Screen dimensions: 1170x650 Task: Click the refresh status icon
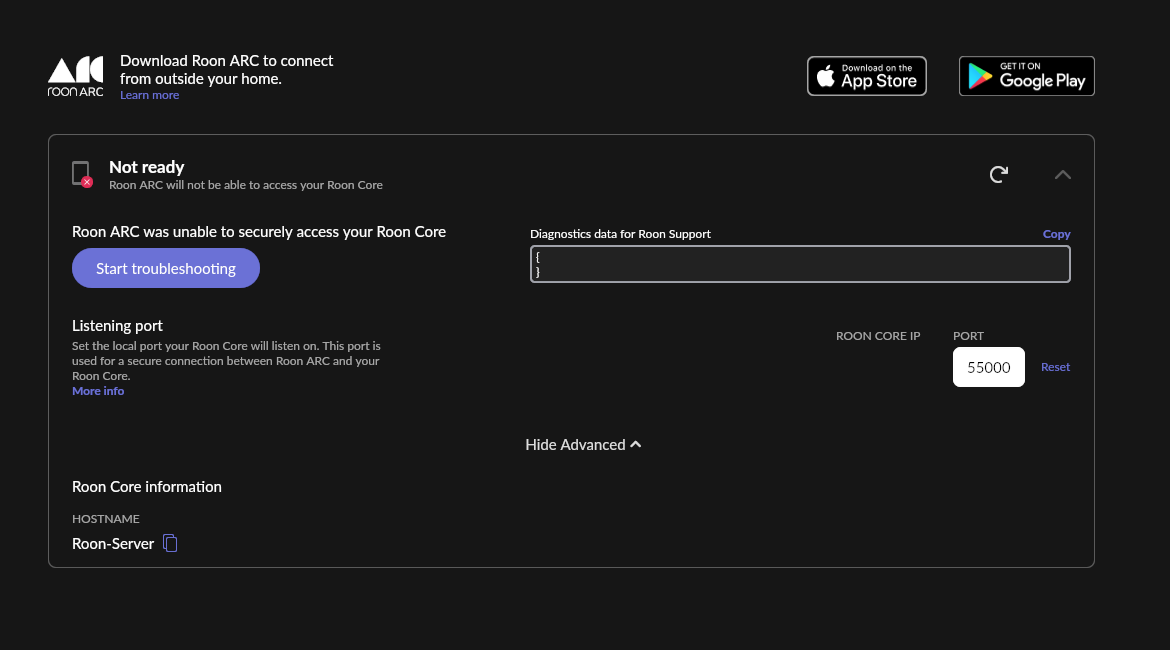[998, 175]
